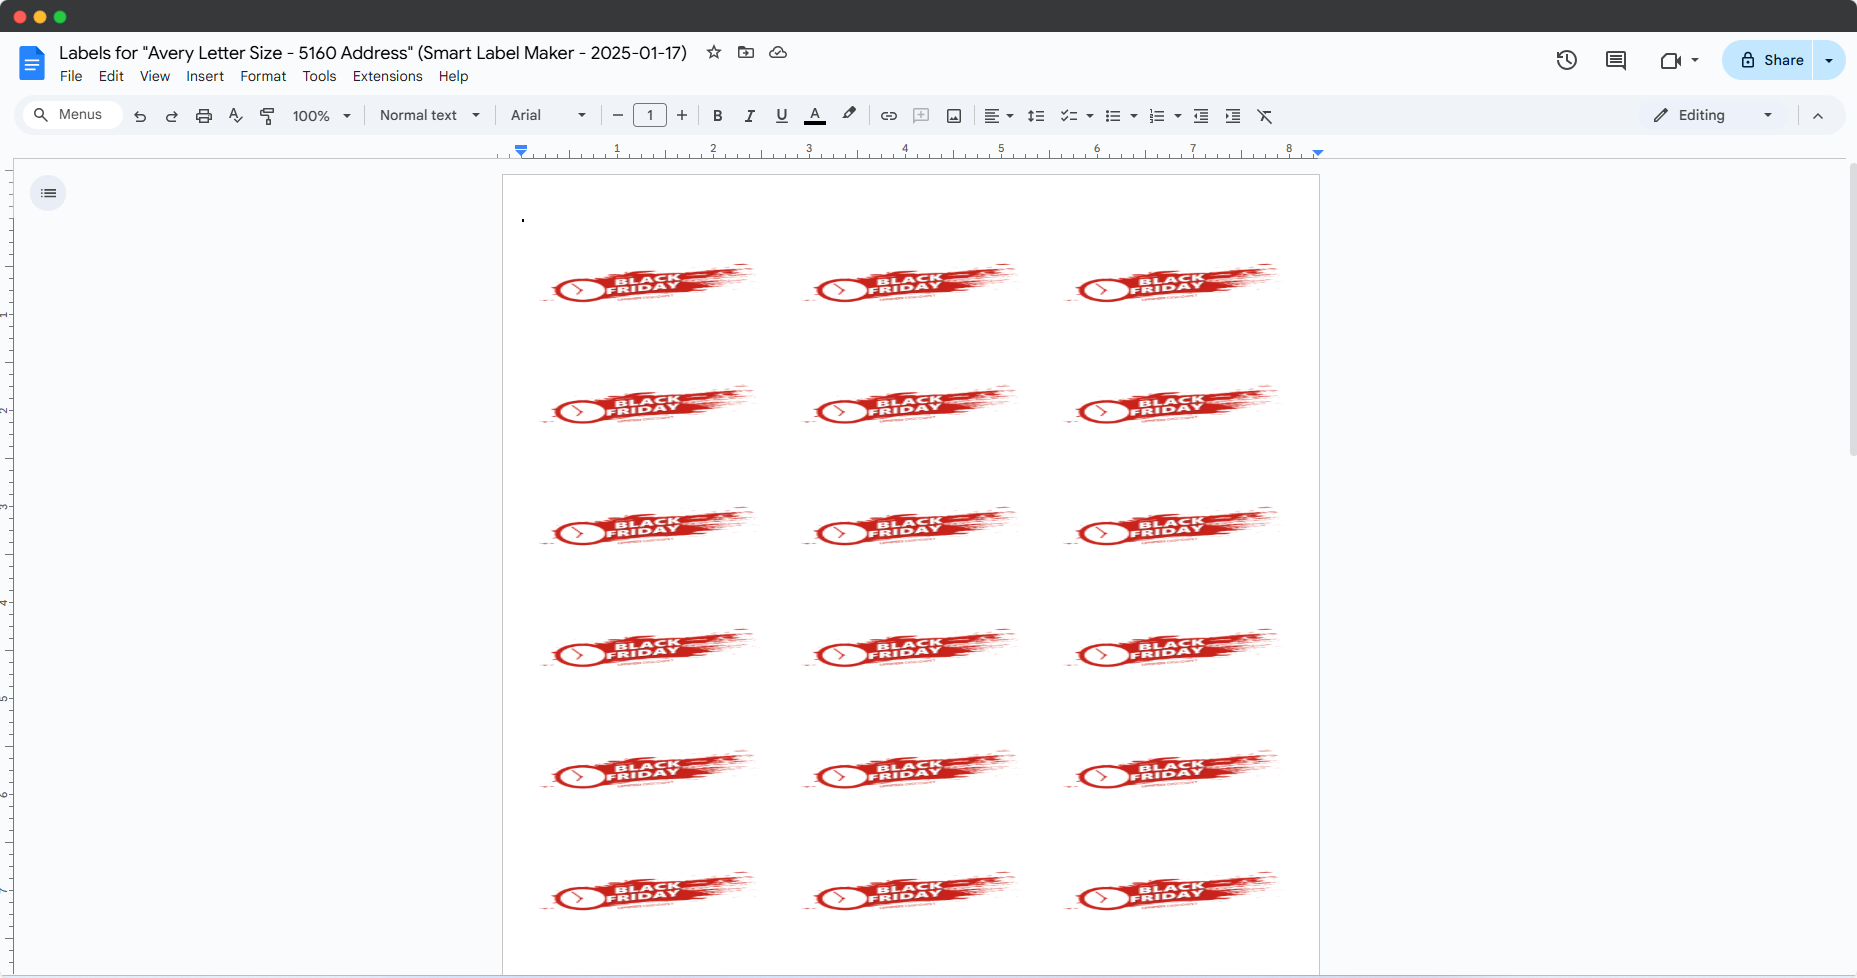Toggle bold formatting
Image resolution: width=1857 pixels, height=978 pixels.
(717, 116)
